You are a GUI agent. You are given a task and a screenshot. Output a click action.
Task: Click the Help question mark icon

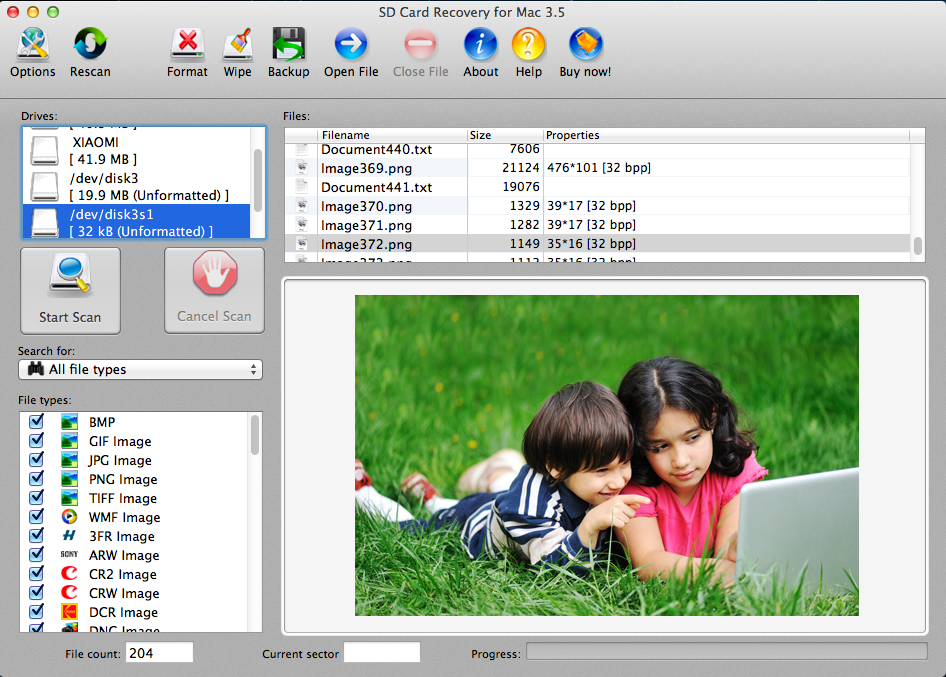point(528,45)
